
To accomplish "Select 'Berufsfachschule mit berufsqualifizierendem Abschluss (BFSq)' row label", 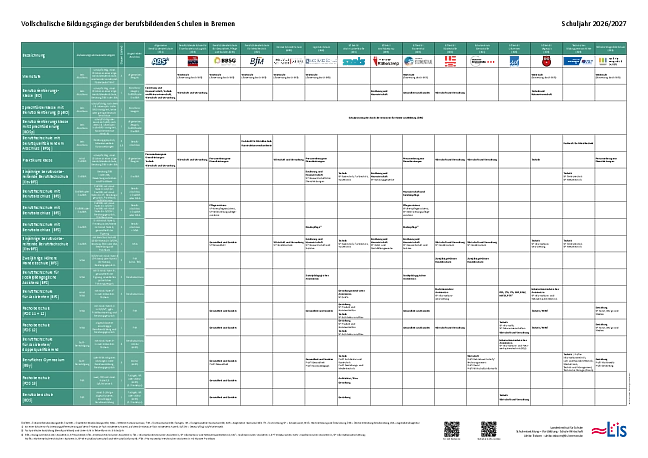I will (x=43, y=143).
